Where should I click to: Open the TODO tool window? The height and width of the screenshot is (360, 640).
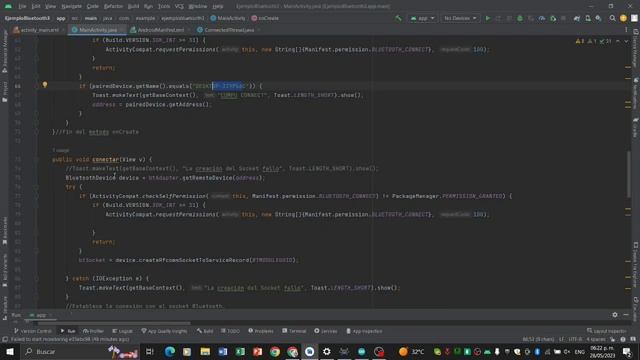pos(231,331)
